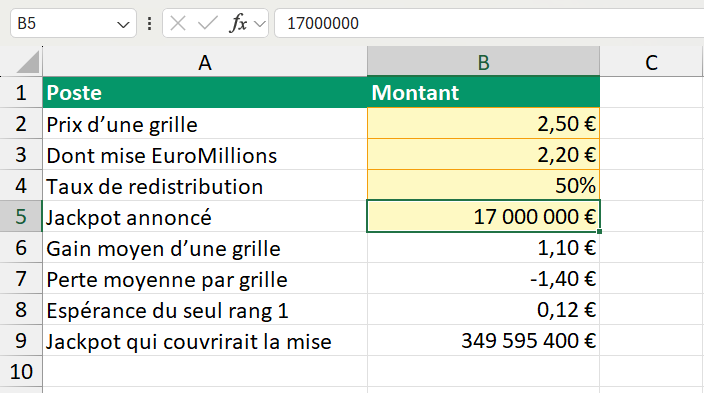Screen dimensions: 704x393
Task: Open the Insert Function fx dialog
Action: coord(238,23)
